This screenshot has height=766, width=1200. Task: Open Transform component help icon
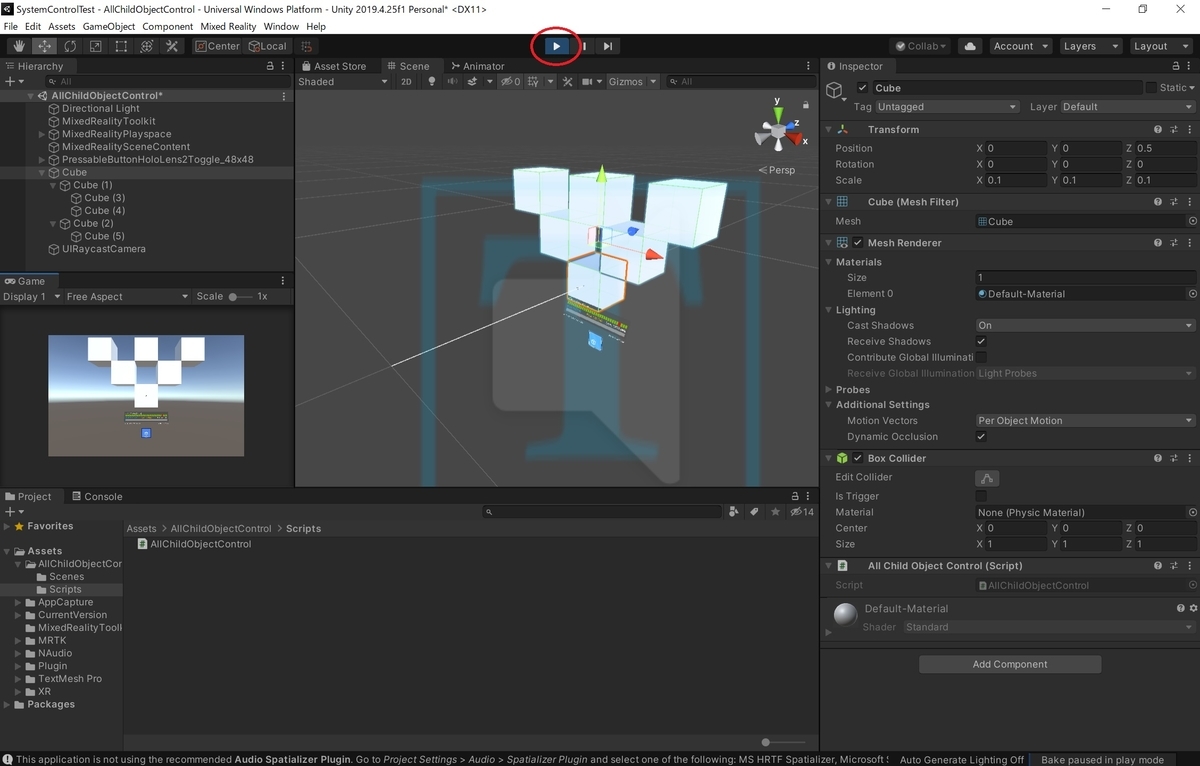[1158, 129]
